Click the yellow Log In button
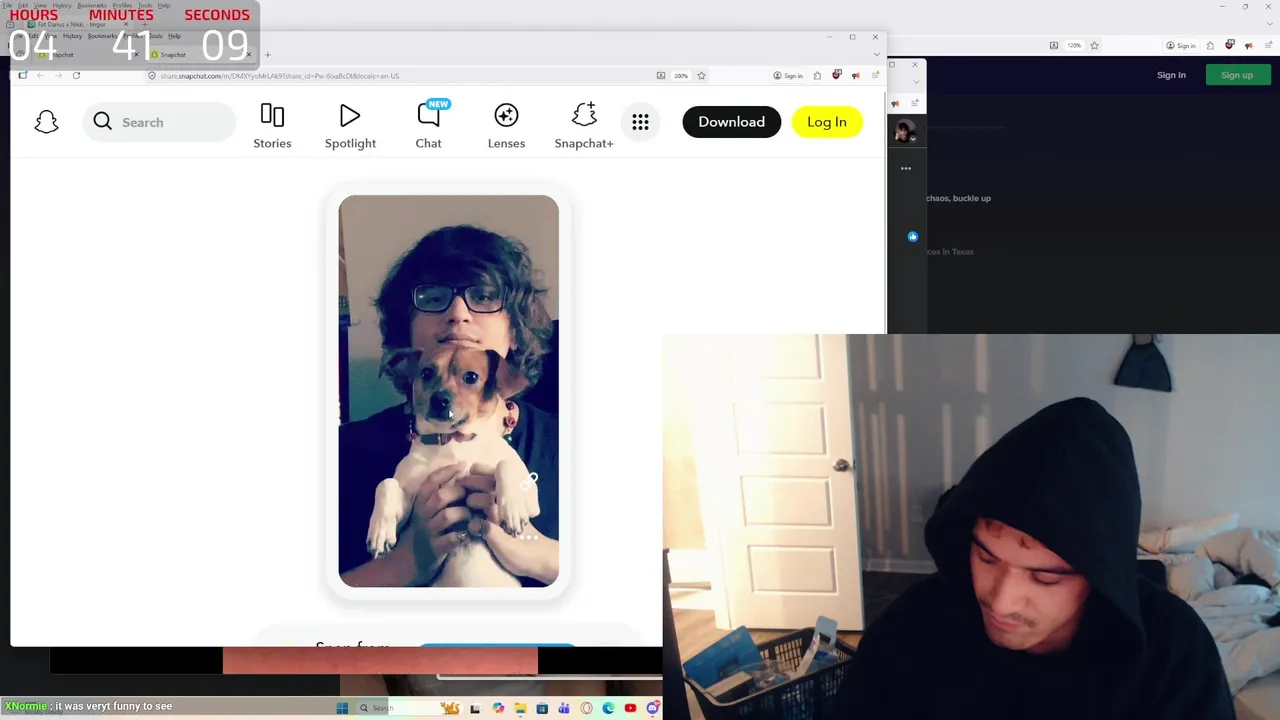 tap(826, 122)
